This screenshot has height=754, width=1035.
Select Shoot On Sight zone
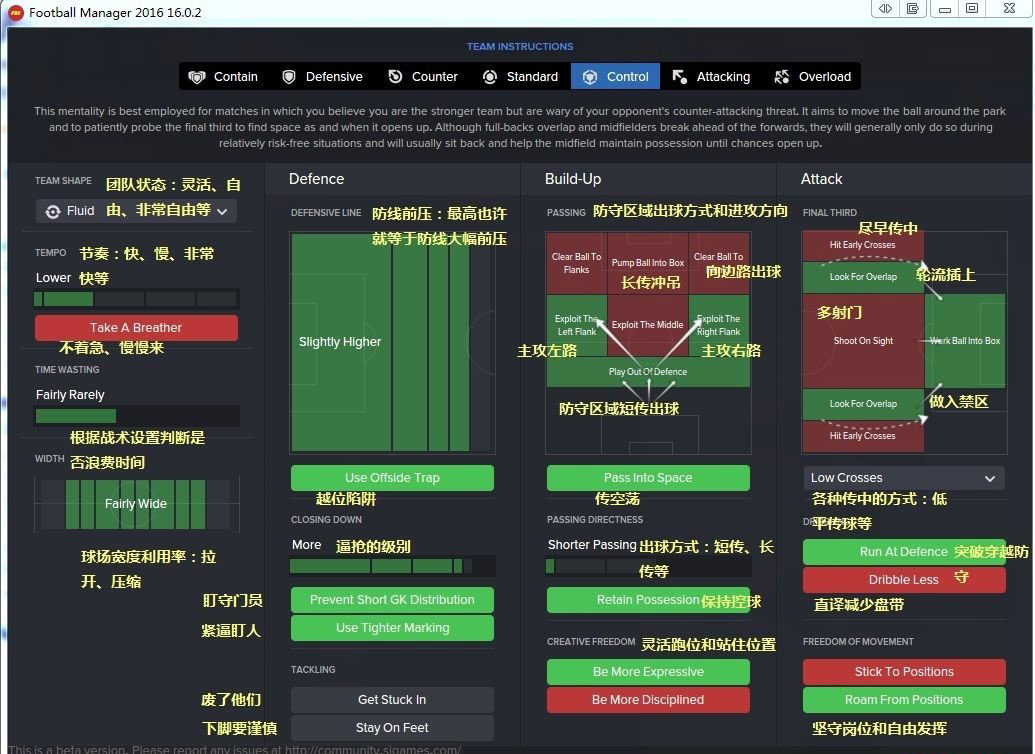click(x=863, y=341)
